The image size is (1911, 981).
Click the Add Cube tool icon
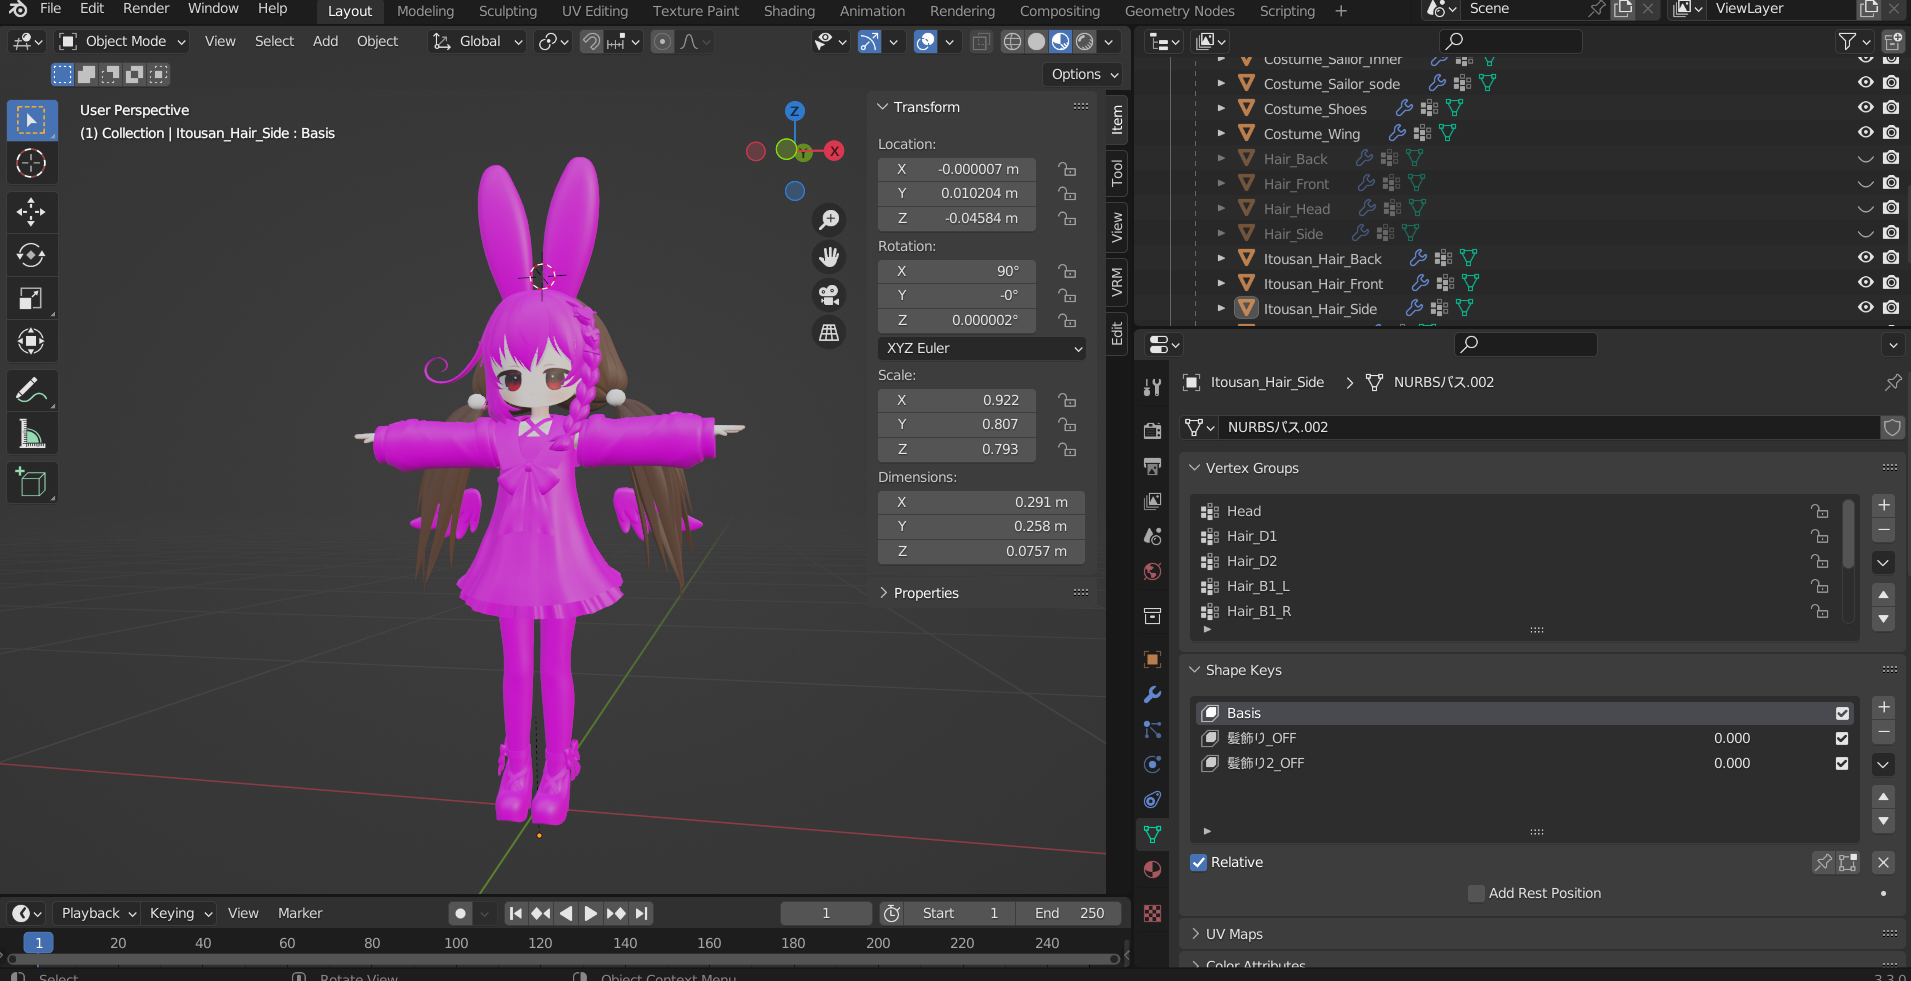(x=31, y=483)
